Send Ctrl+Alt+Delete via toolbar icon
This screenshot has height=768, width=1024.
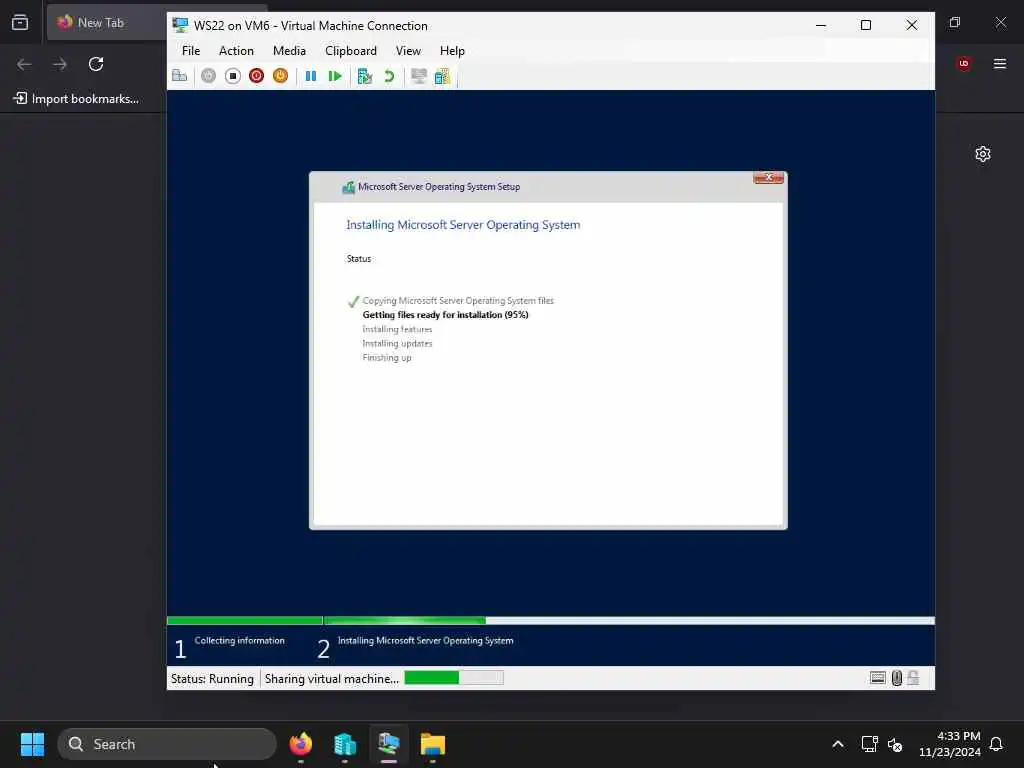180,76
